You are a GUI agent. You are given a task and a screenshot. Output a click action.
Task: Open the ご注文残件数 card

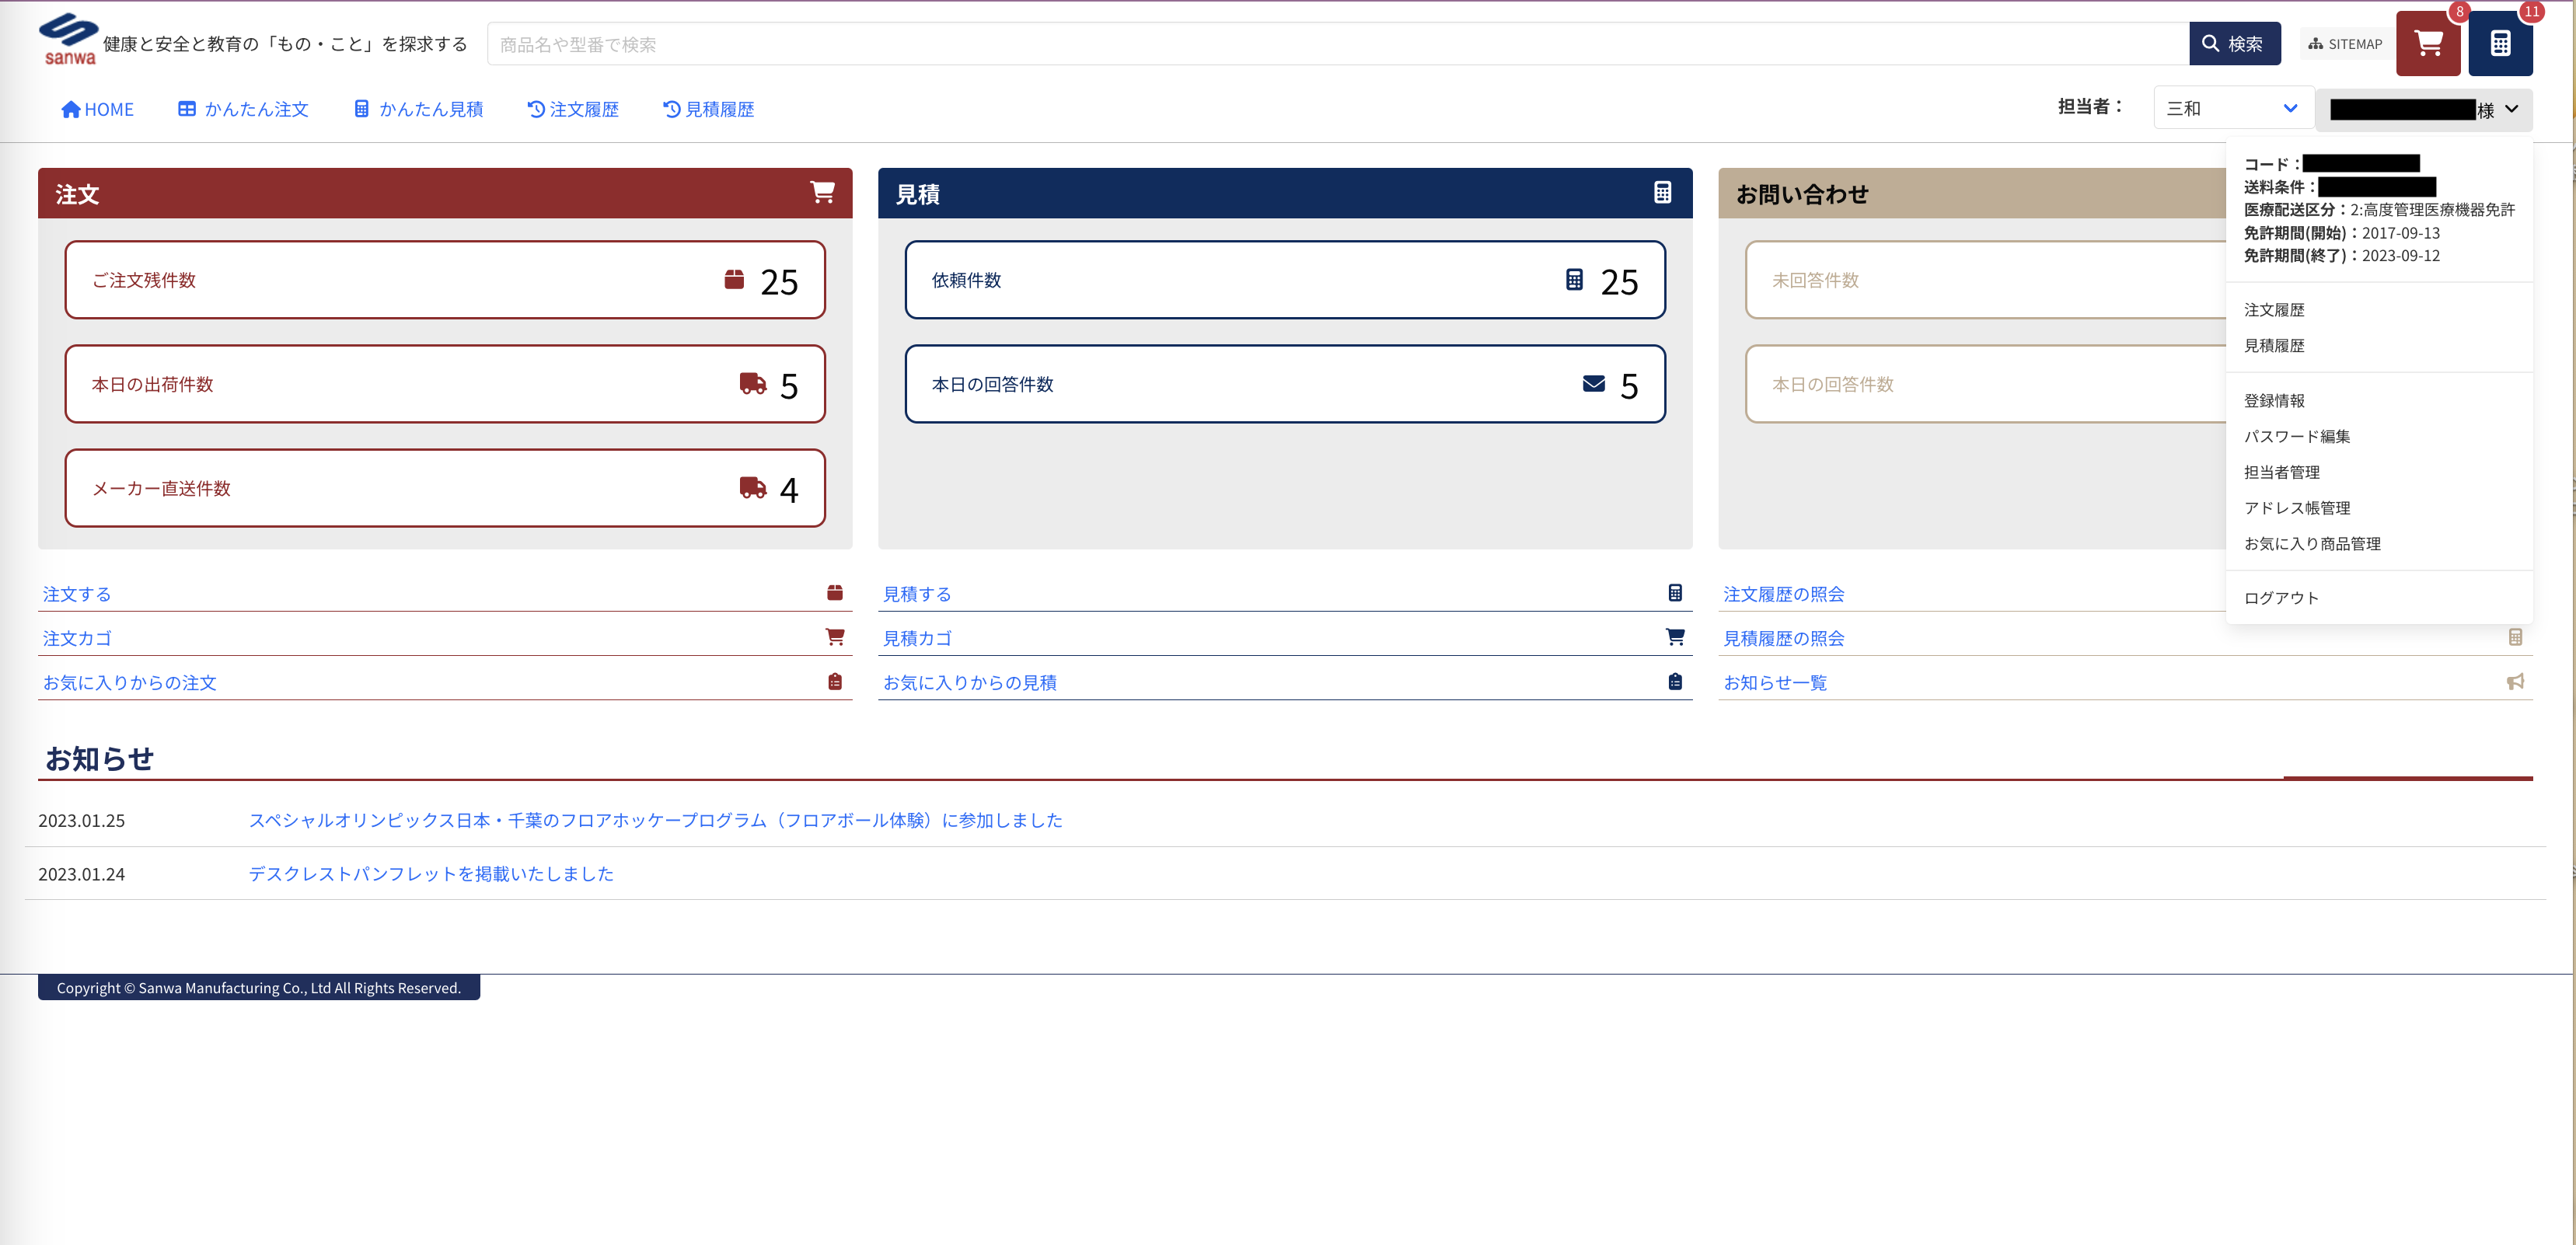point(445,280)
